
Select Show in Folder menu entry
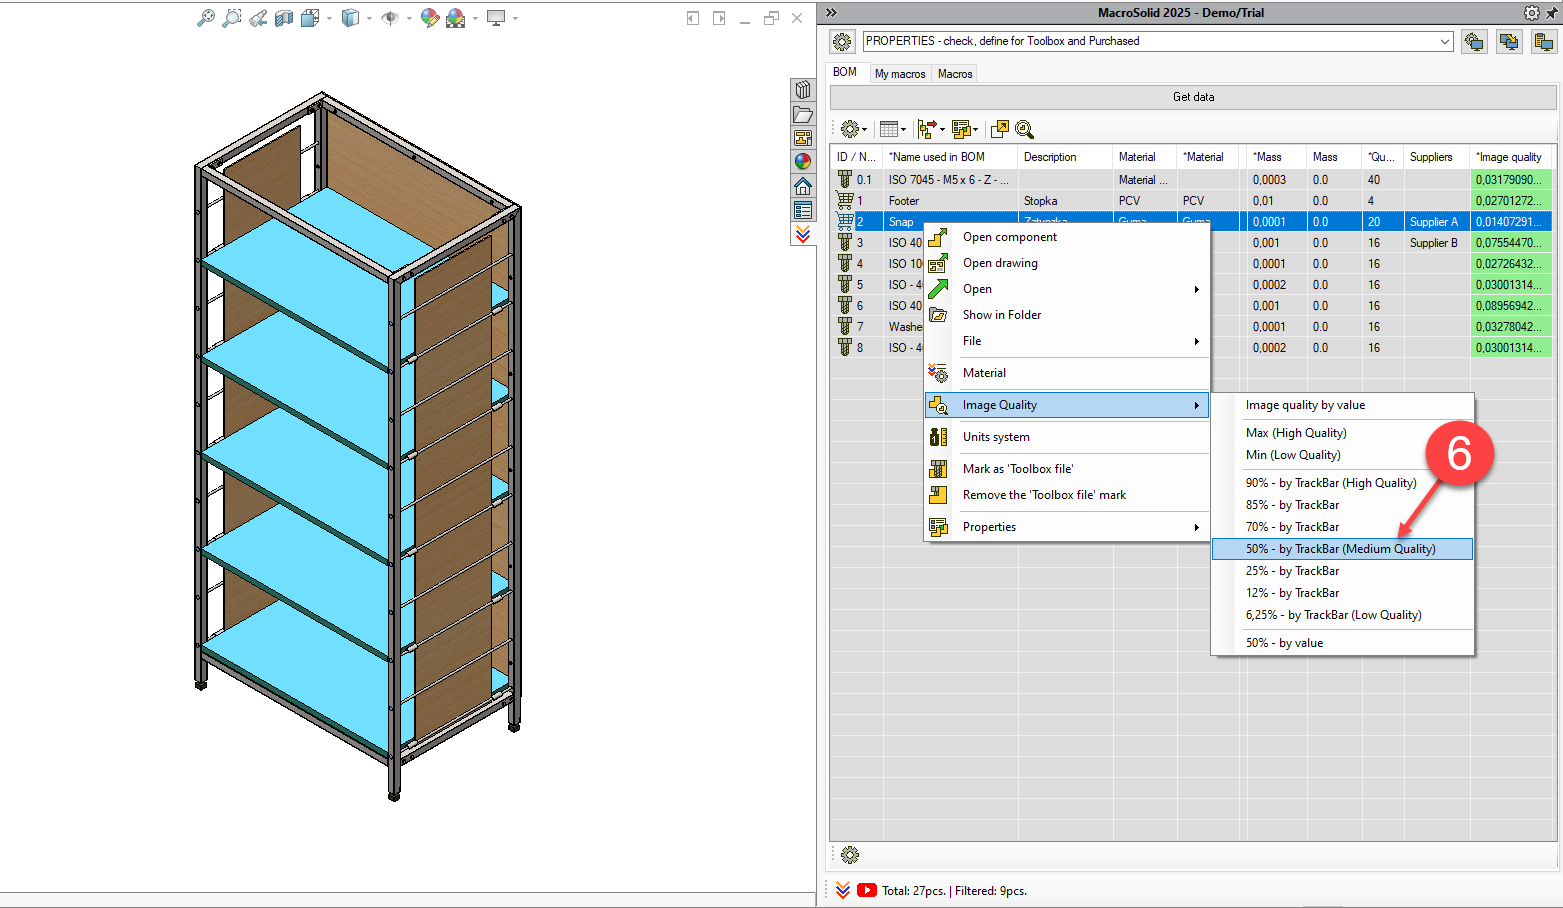pos(1067,315)
